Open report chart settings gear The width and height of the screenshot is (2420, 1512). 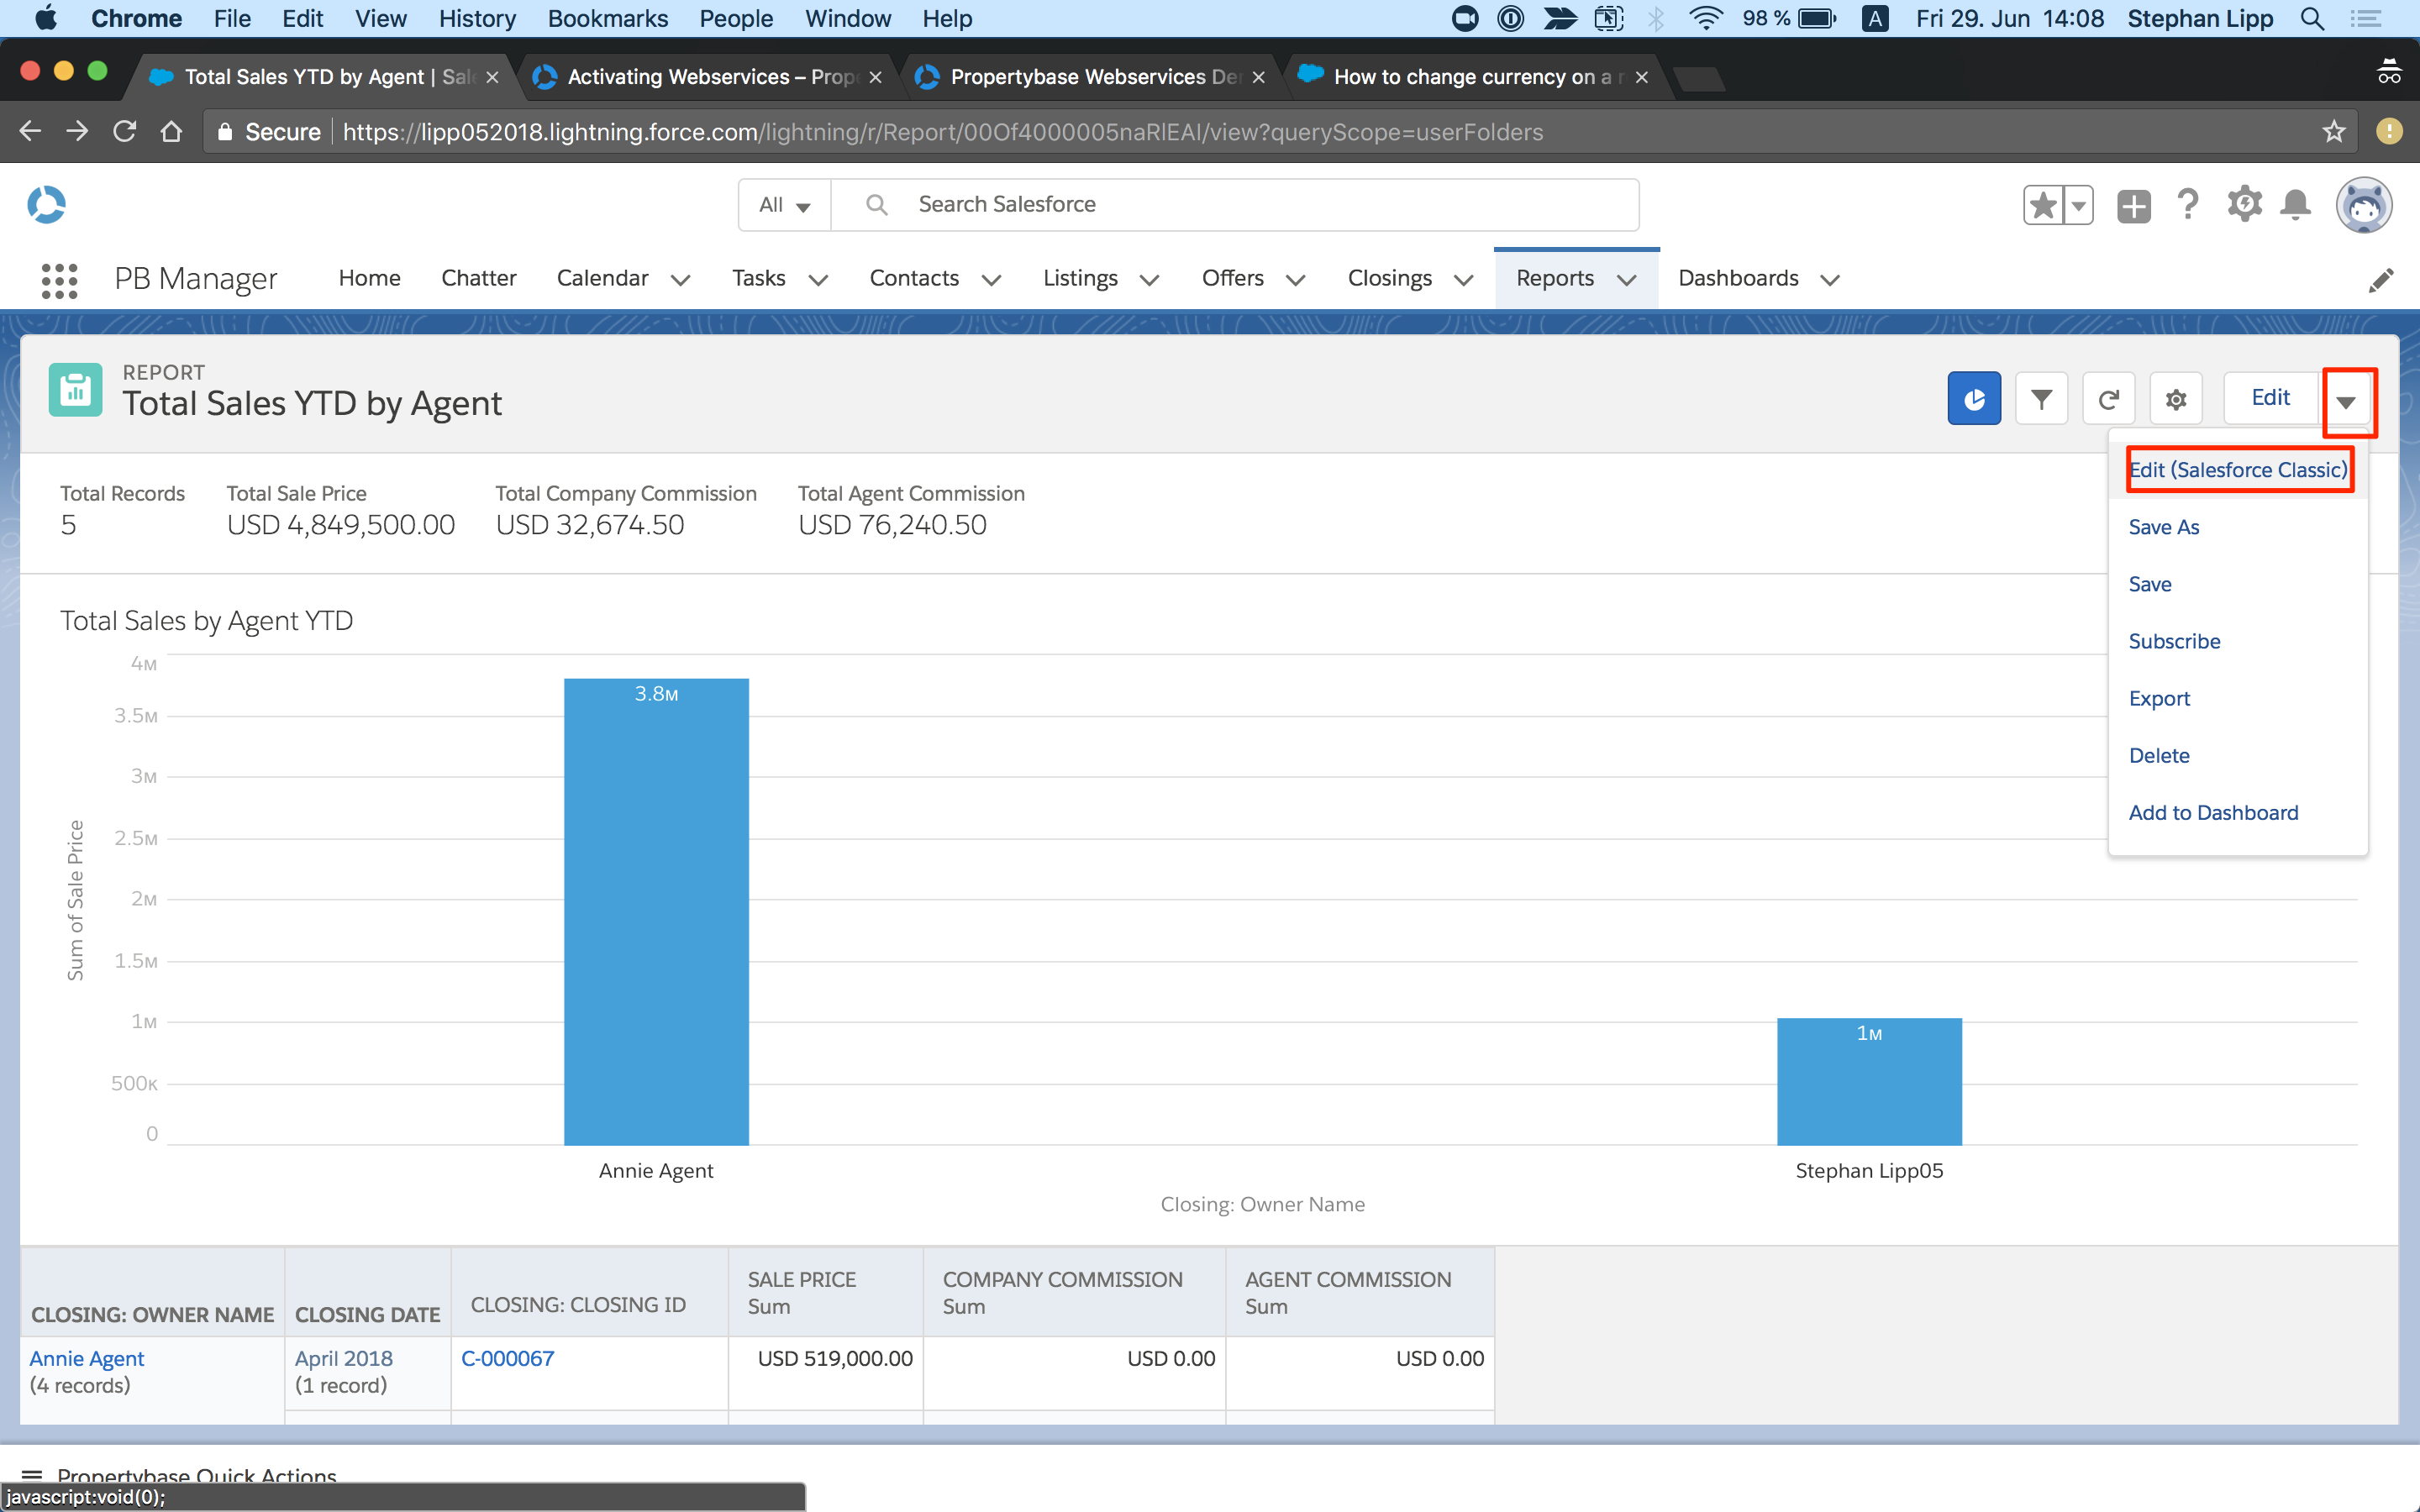(x=2176, y=398)
